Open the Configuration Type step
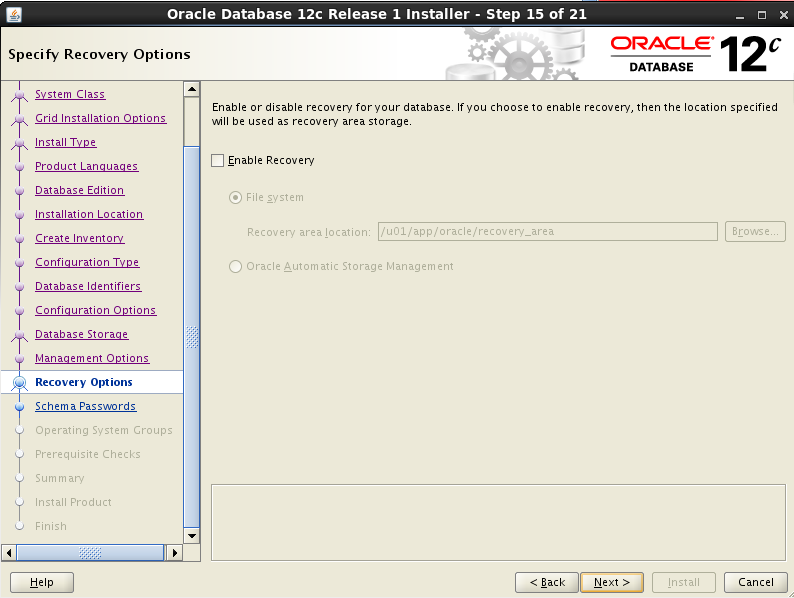This screenshot has height=598, width=794. click(x=87, y=262)
